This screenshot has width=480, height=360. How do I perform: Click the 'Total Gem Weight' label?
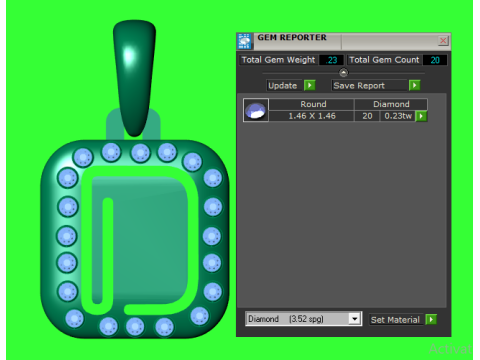tap(278, 60)
